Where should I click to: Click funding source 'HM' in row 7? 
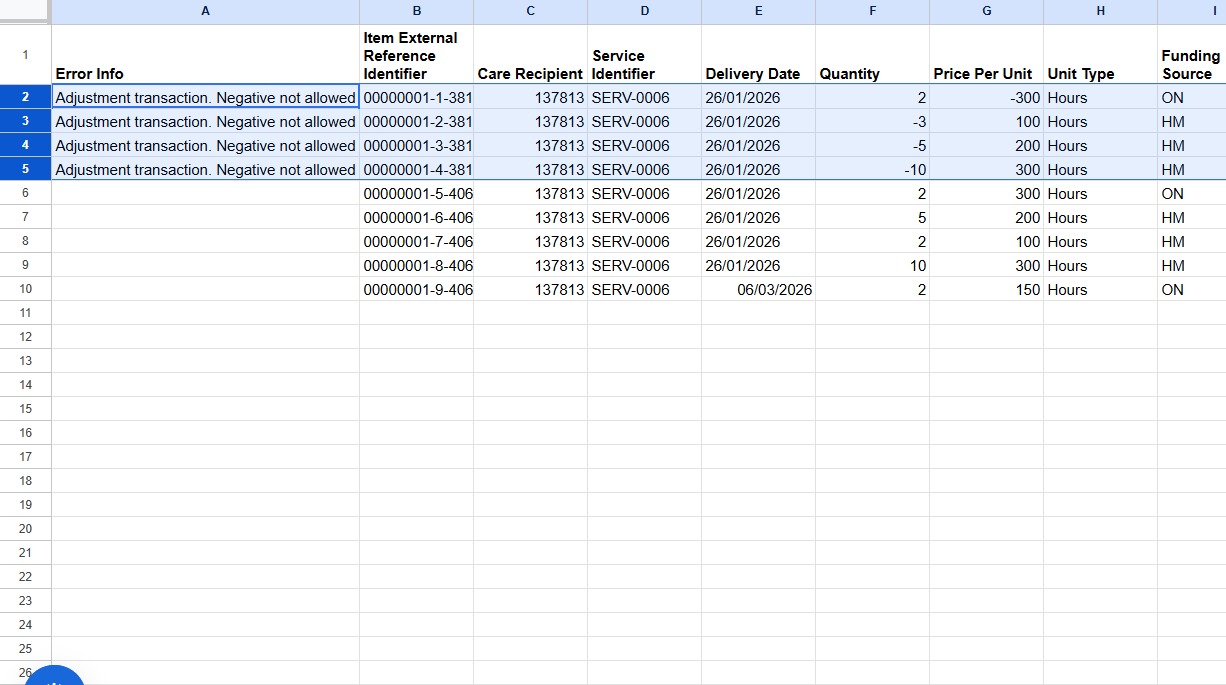(x=1191, y=218)
